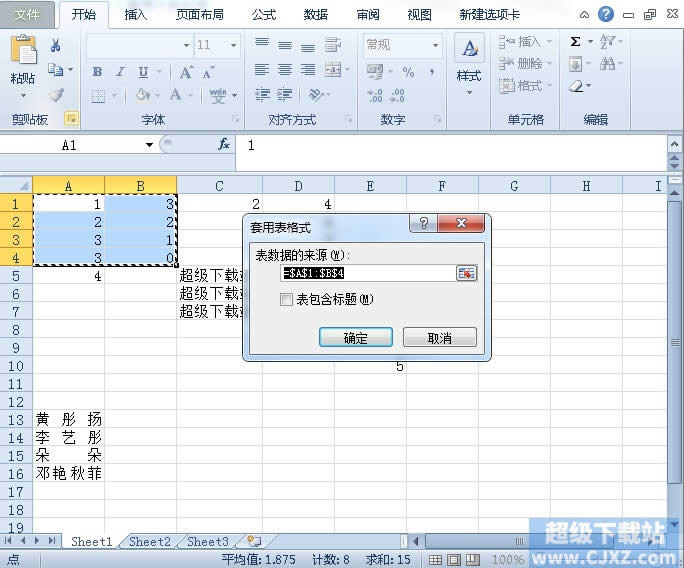Image resolution: width=684 pixels, height=568 pixels.
Task: Click the AutoSum sigma icon
Action: (575, 42)
